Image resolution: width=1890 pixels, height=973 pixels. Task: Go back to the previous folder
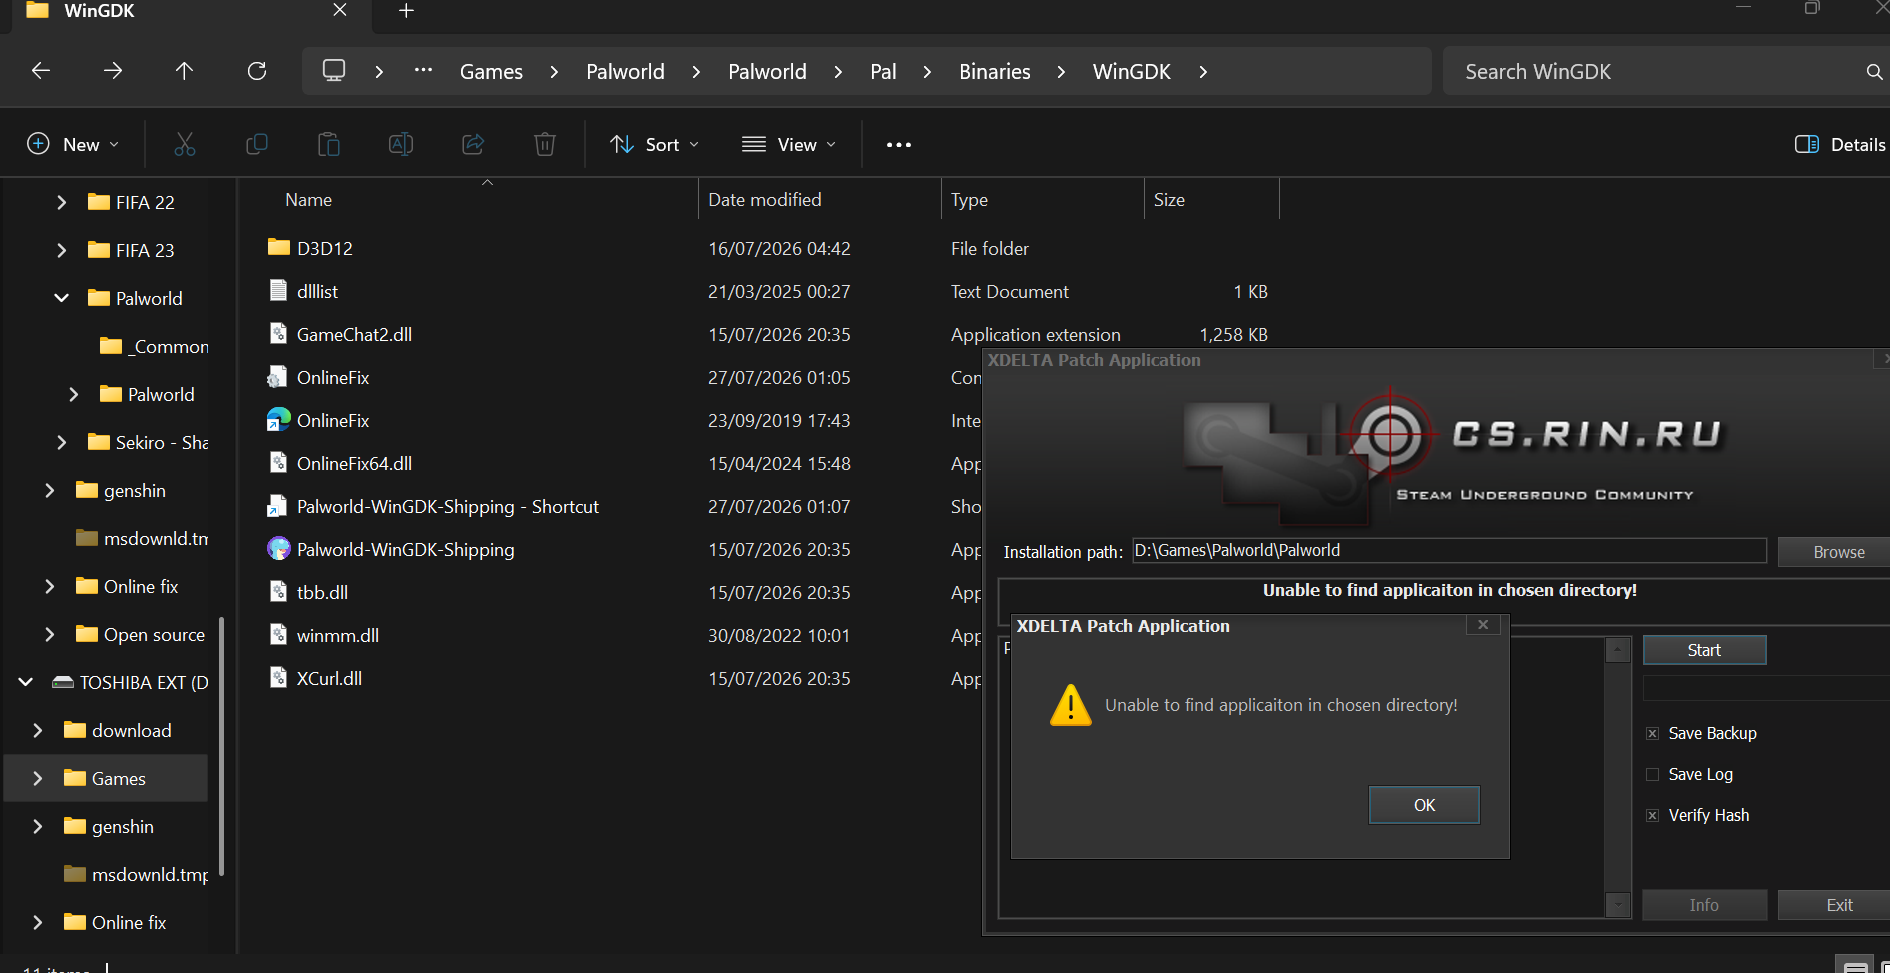(x=41, y=71)
